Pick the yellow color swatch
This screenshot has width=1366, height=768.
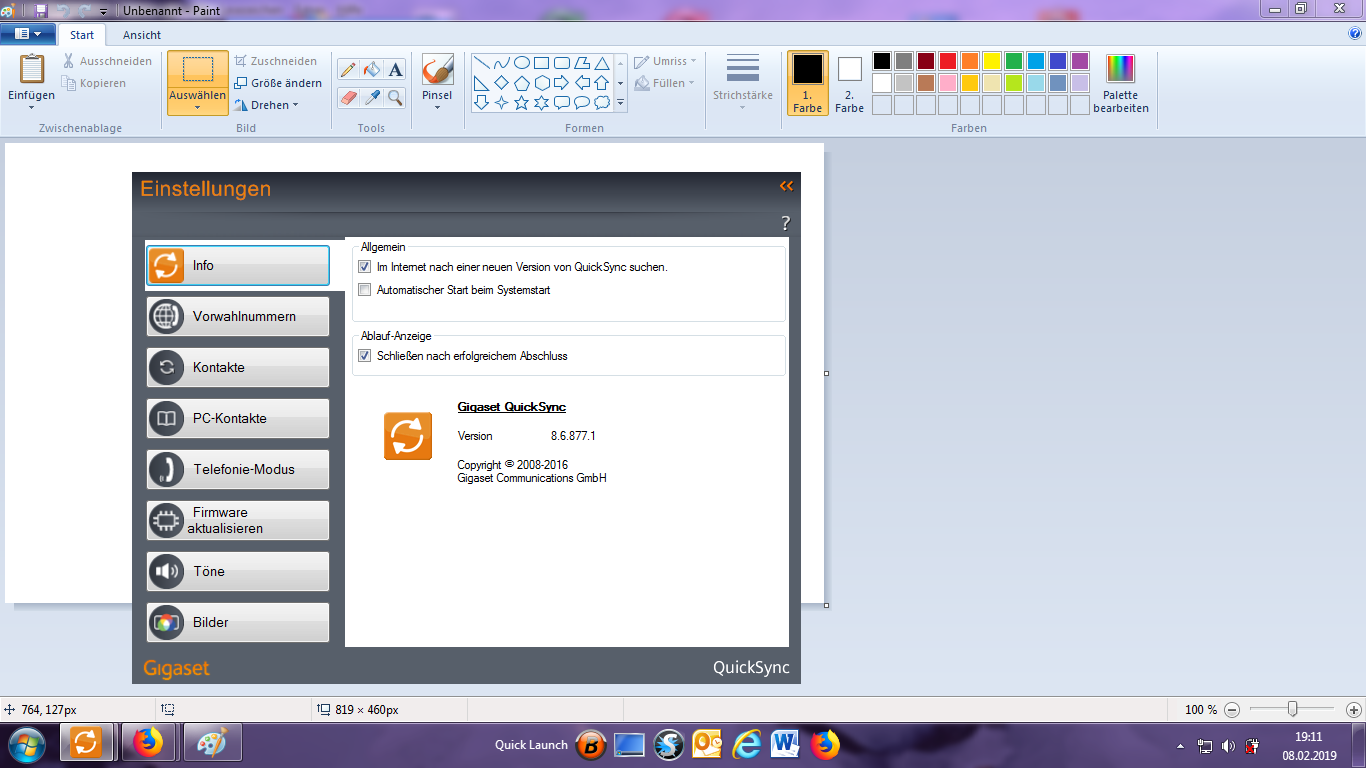click(x=992, y=61)
